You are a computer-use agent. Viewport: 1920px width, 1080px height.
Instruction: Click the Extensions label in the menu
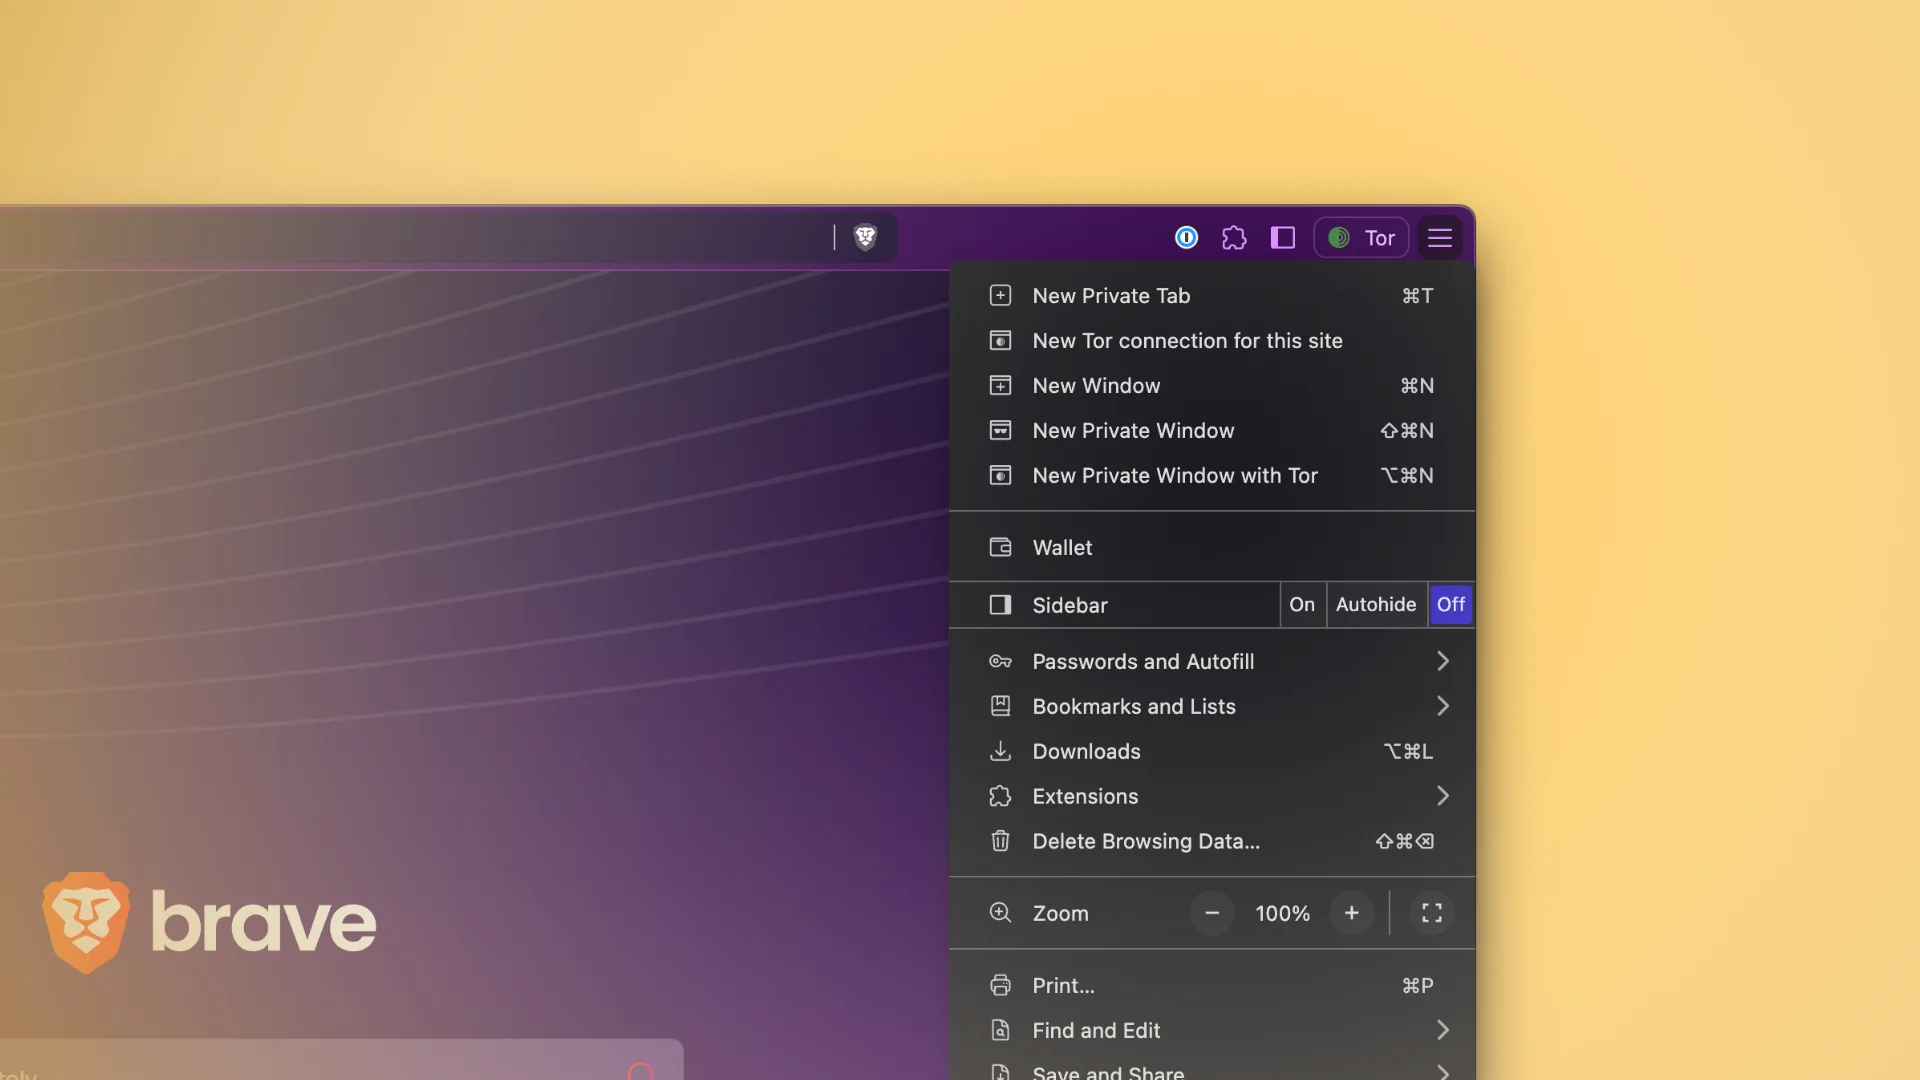click(1085, 796)
